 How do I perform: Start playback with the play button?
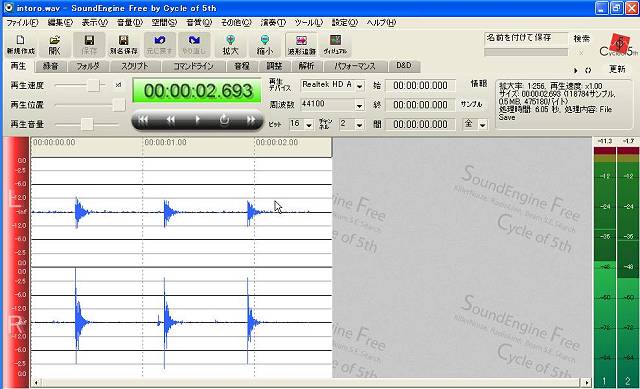click(198, 120)
